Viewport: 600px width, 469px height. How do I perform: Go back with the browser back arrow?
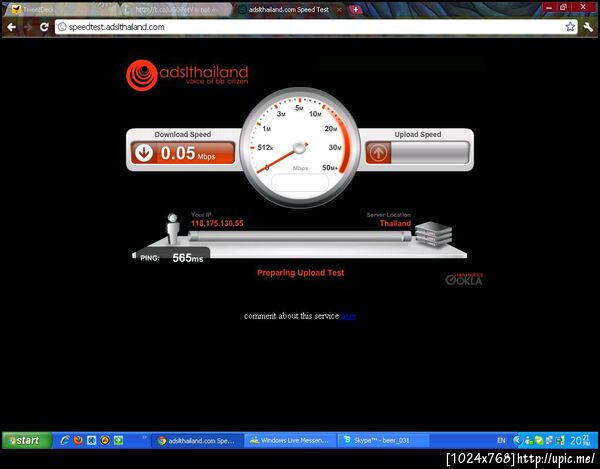(12, 27)
